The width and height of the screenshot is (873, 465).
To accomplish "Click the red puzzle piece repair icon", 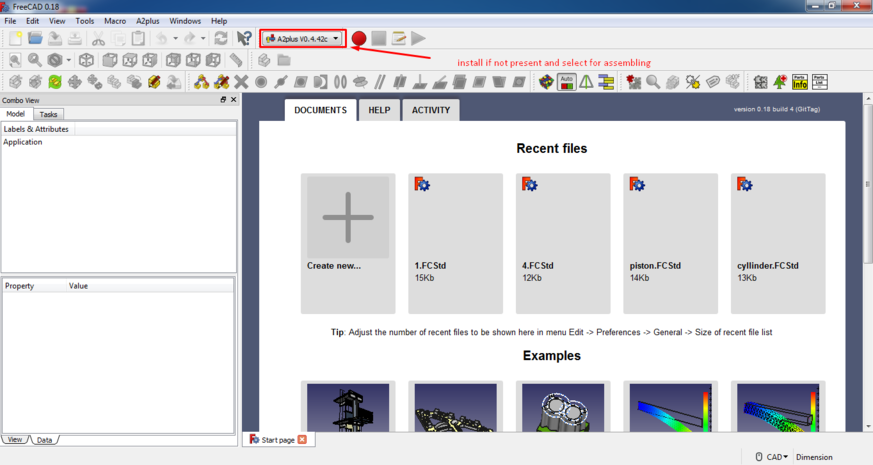I will click(634, 82).
